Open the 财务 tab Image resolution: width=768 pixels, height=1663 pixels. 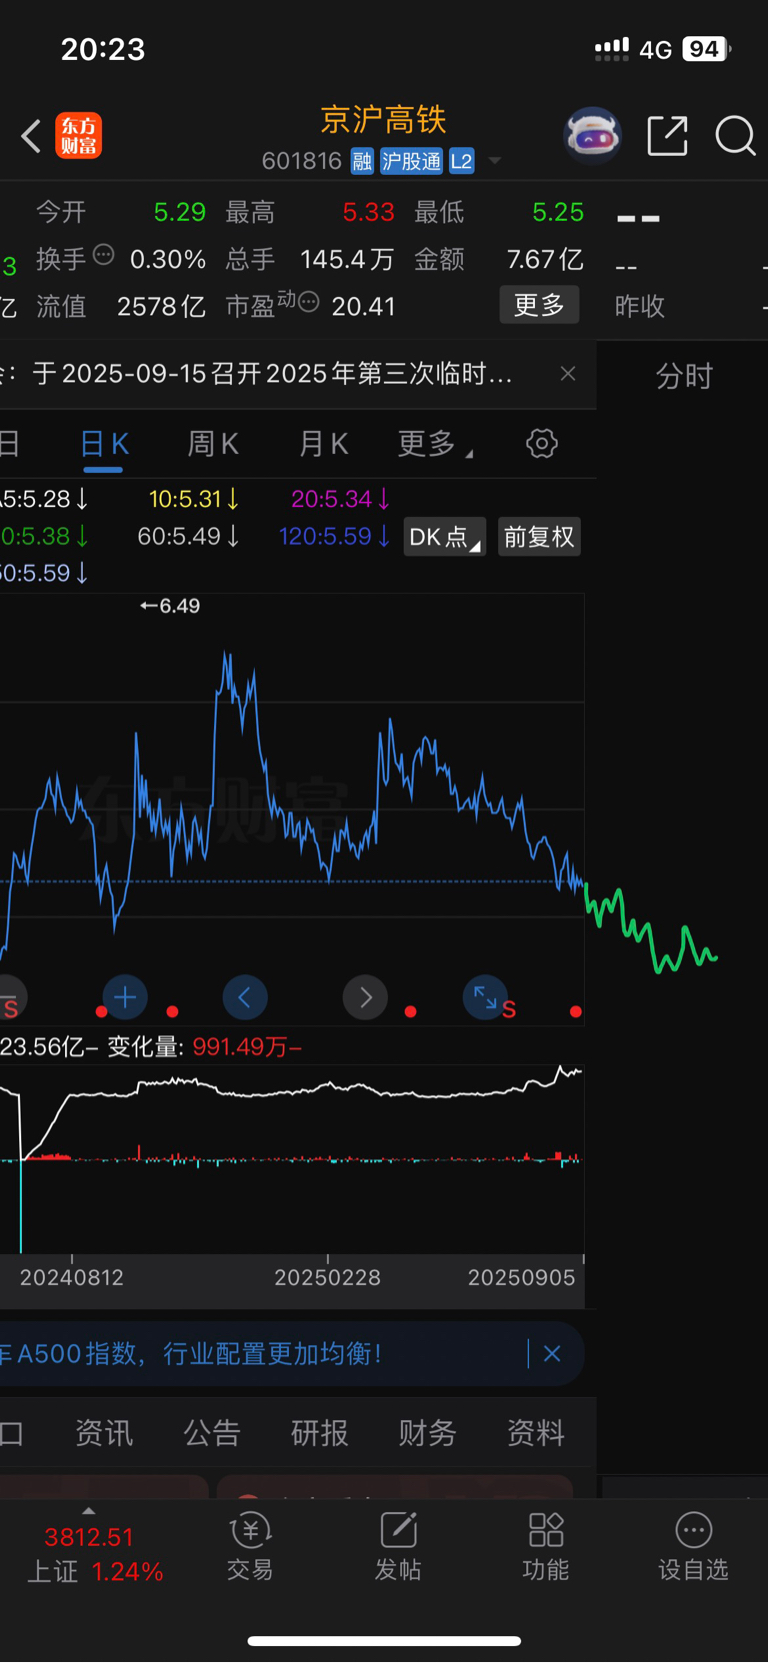point(428,1433)
